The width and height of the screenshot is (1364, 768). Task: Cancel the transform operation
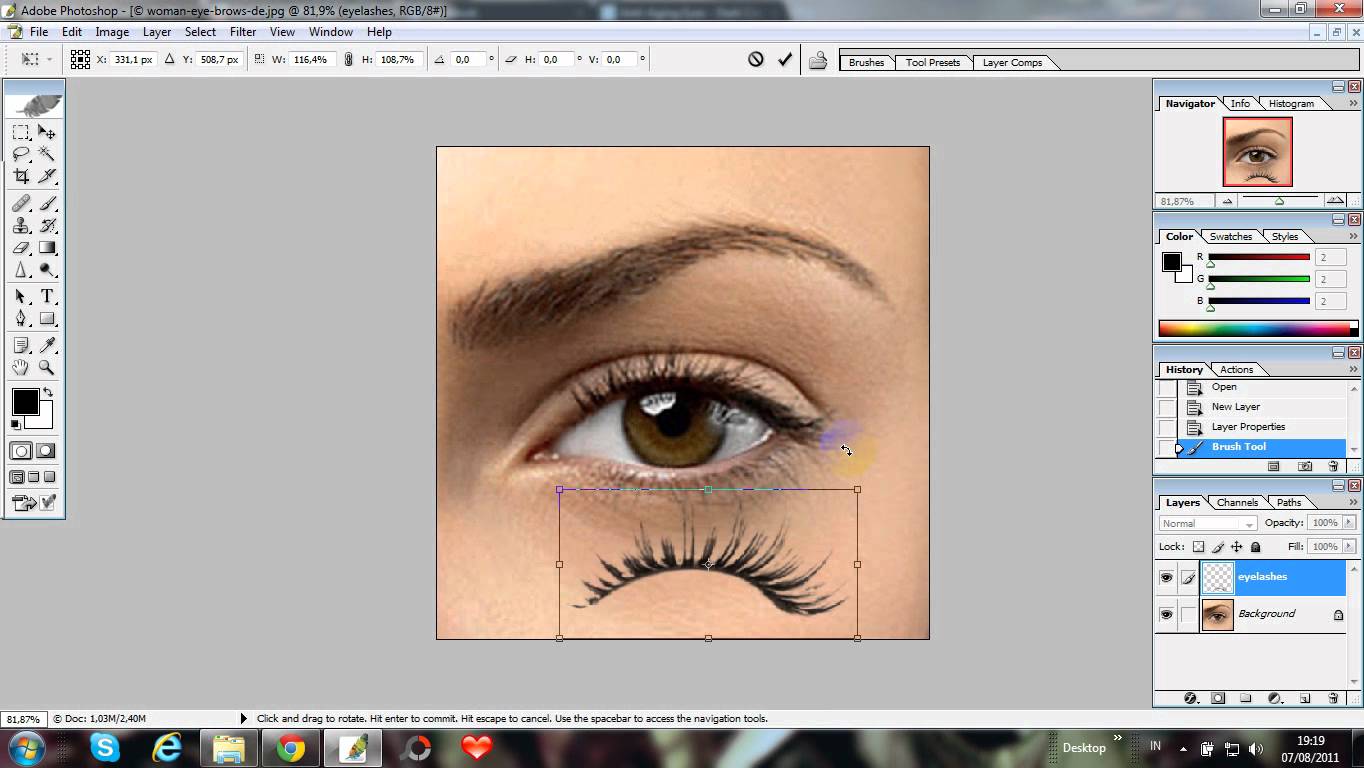point(756,60)
